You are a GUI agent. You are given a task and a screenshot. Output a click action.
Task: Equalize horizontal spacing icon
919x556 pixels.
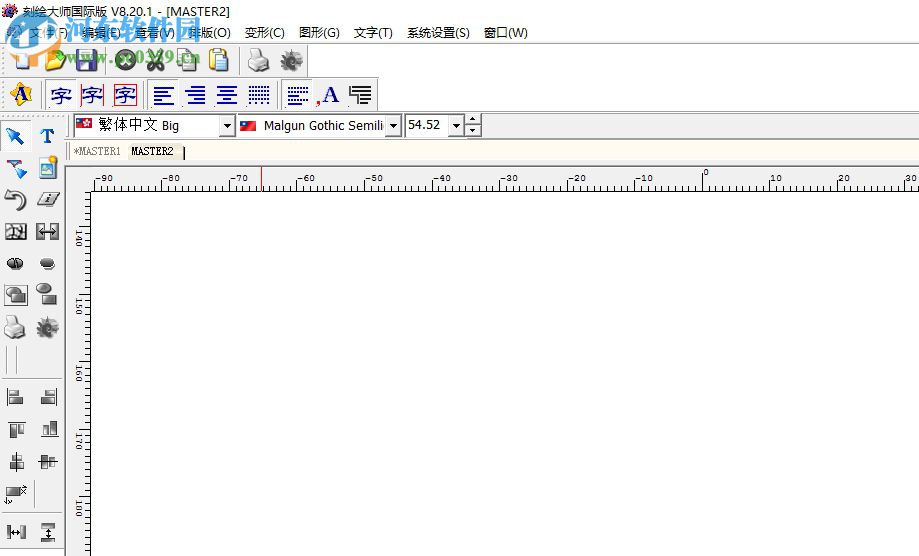tap(16, 532)
